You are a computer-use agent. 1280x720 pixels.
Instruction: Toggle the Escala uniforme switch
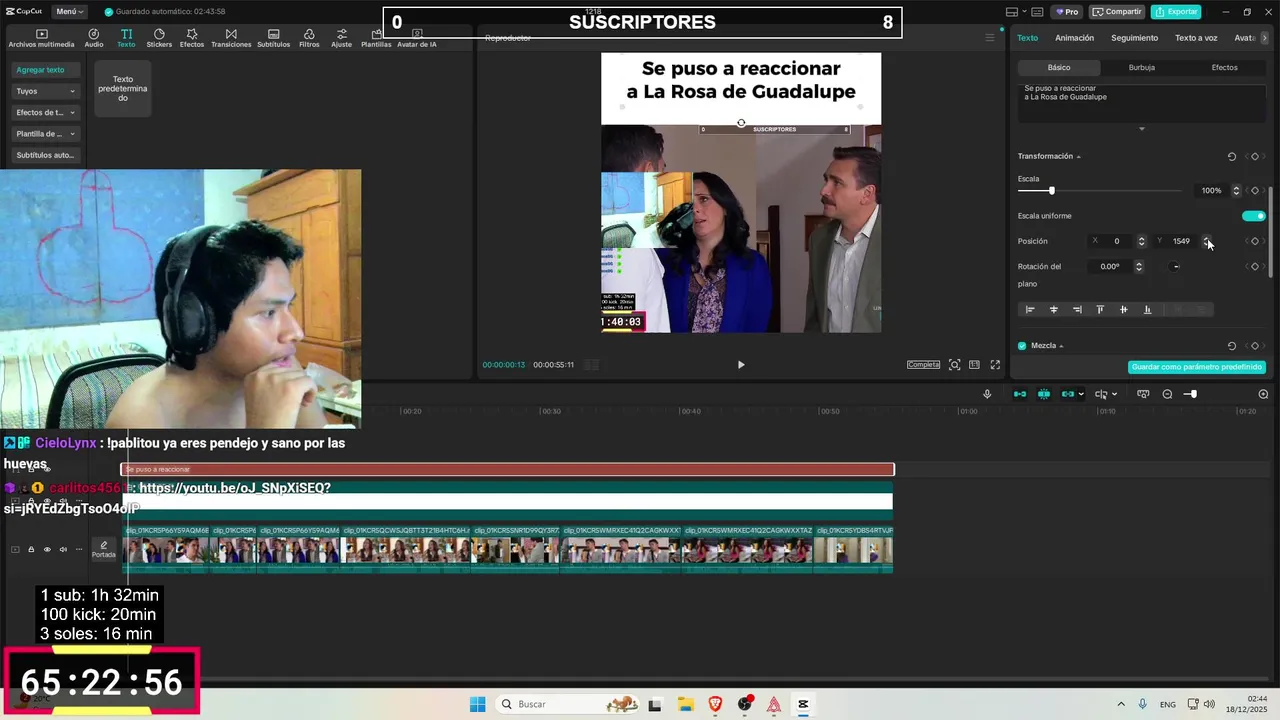point(1253,216)
